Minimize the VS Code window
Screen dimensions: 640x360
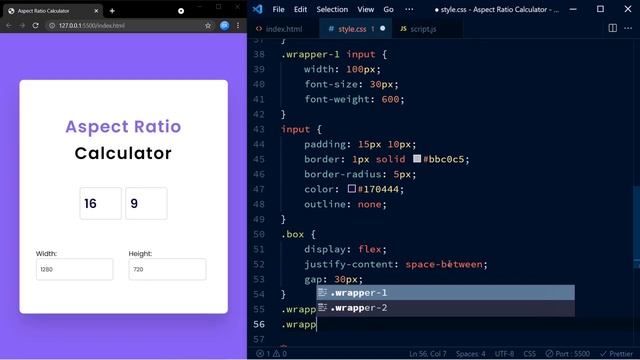[573, 9]
